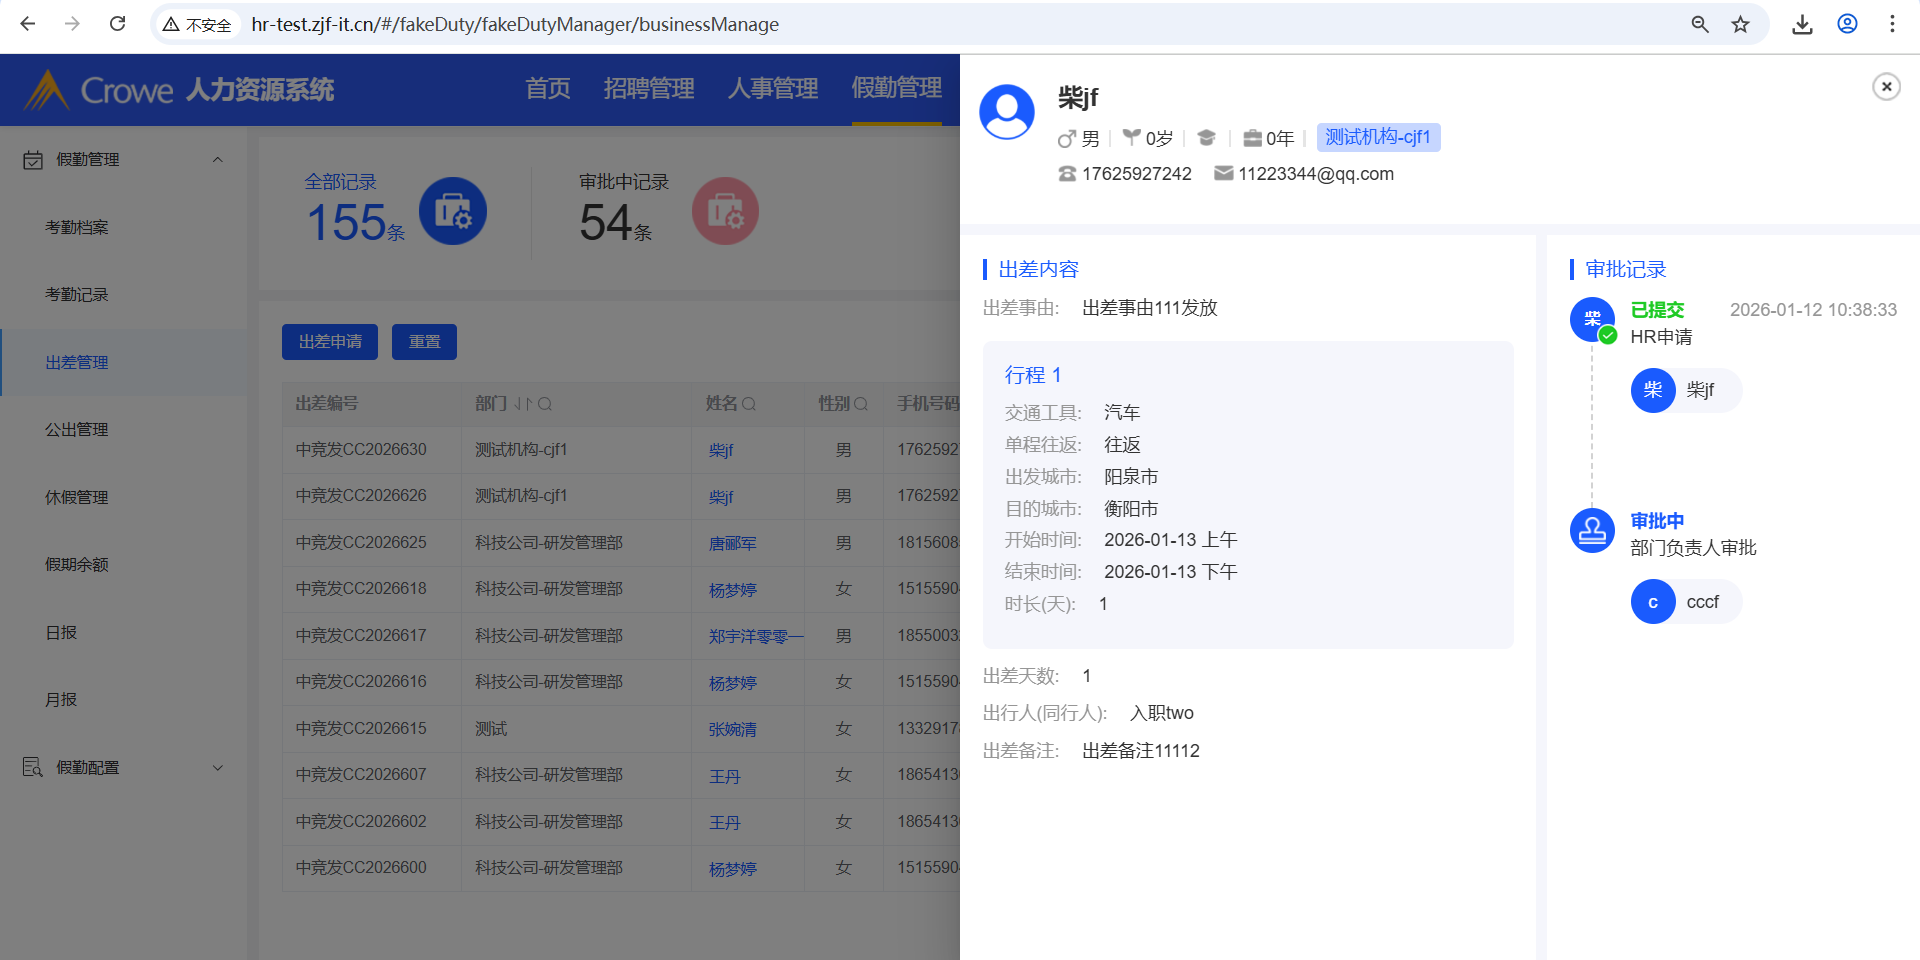Click the search icon in 性别 column header
The image size is (1920, 960).
[x=861, y=404]
